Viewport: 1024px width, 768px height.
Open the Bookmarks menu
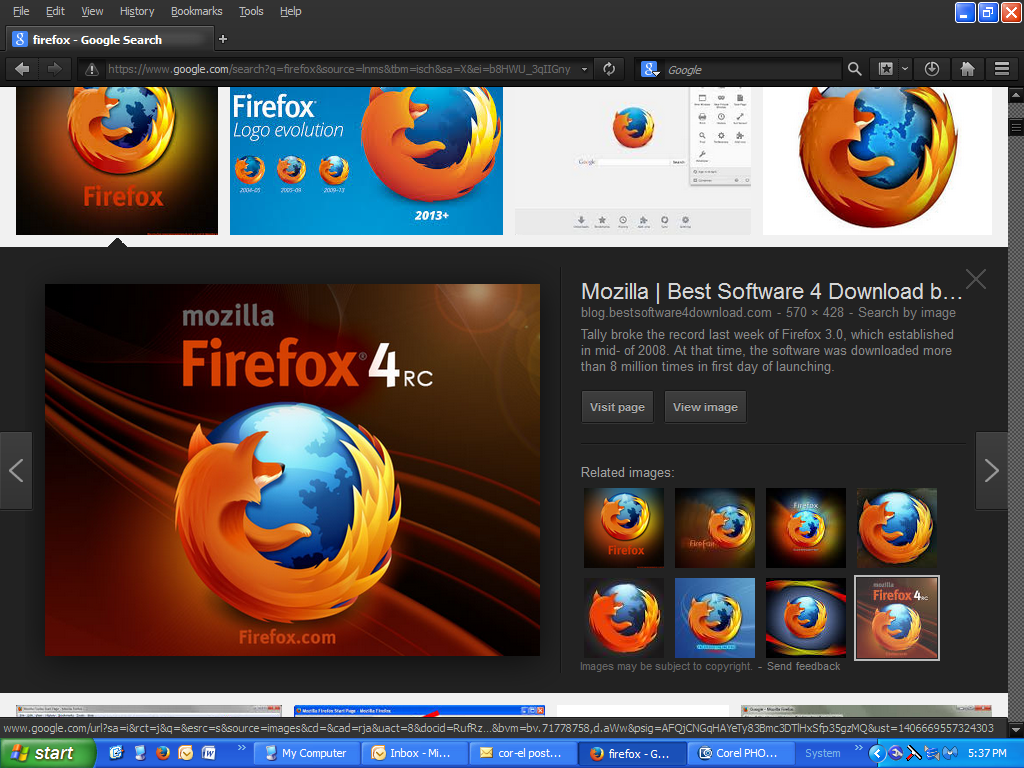pos(197,11)
